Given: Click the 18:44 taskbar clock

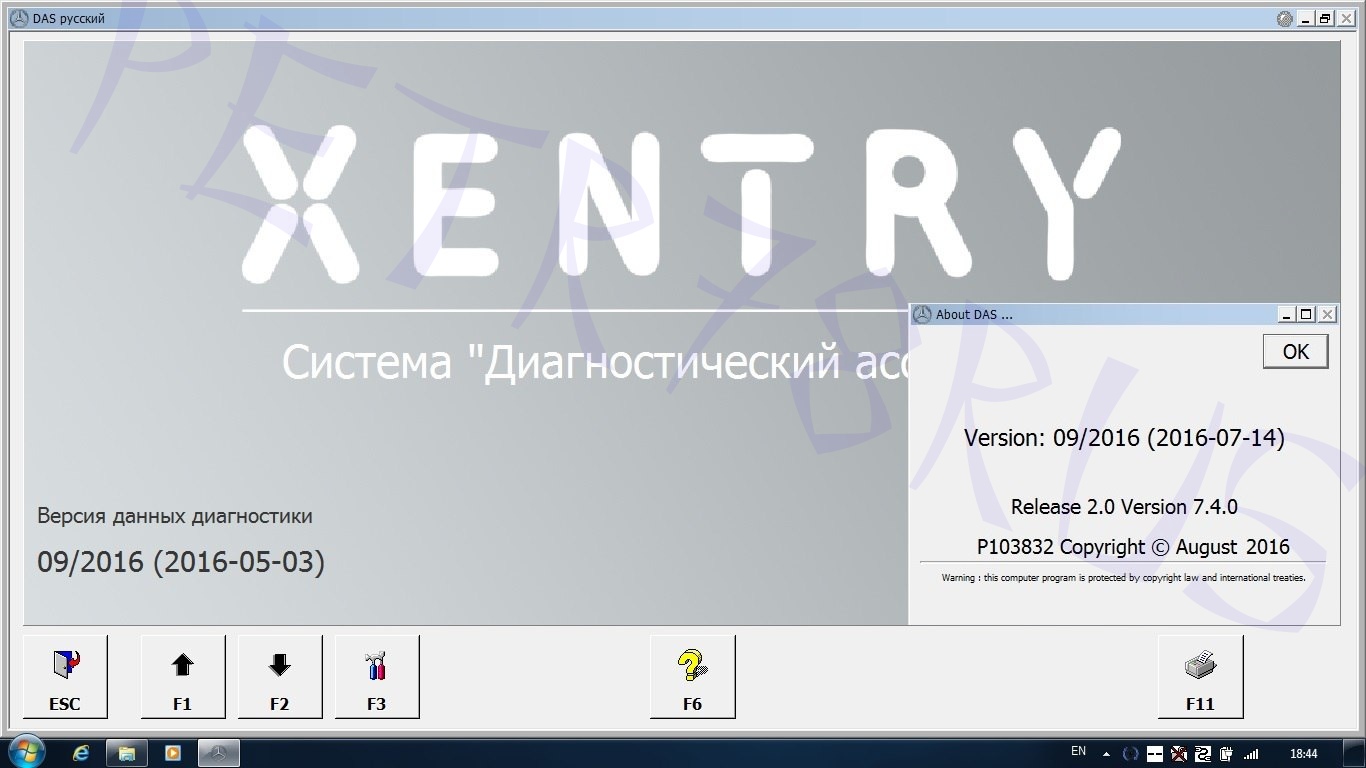Looking at the screenshot, I should pyautogui.click(x=1304, y=753).
